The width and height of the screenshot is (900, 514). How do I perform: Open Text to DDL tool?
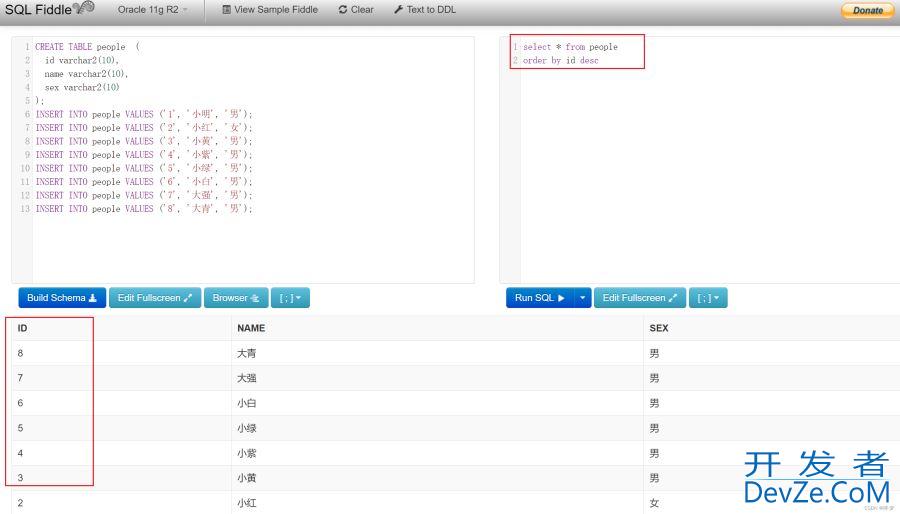point(425,10)
